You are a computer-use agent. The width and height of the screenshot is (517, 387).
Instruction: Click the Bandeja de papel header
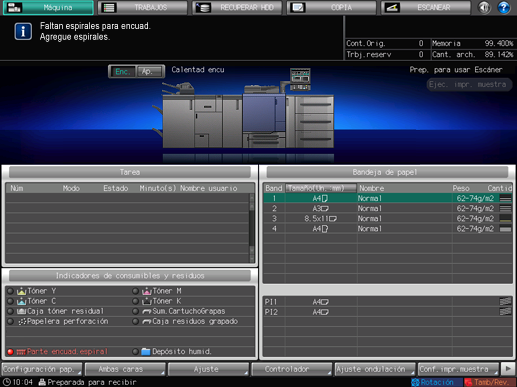pyautogui.click(x=387, y=172)
